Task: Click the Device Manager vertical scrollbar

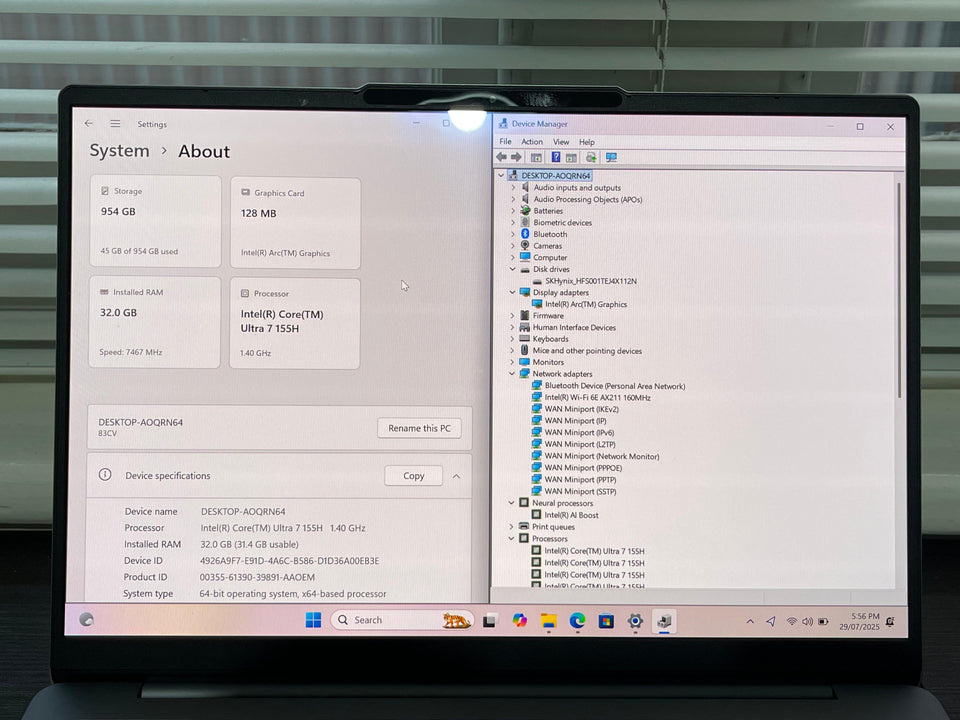Action: [899, 288]
